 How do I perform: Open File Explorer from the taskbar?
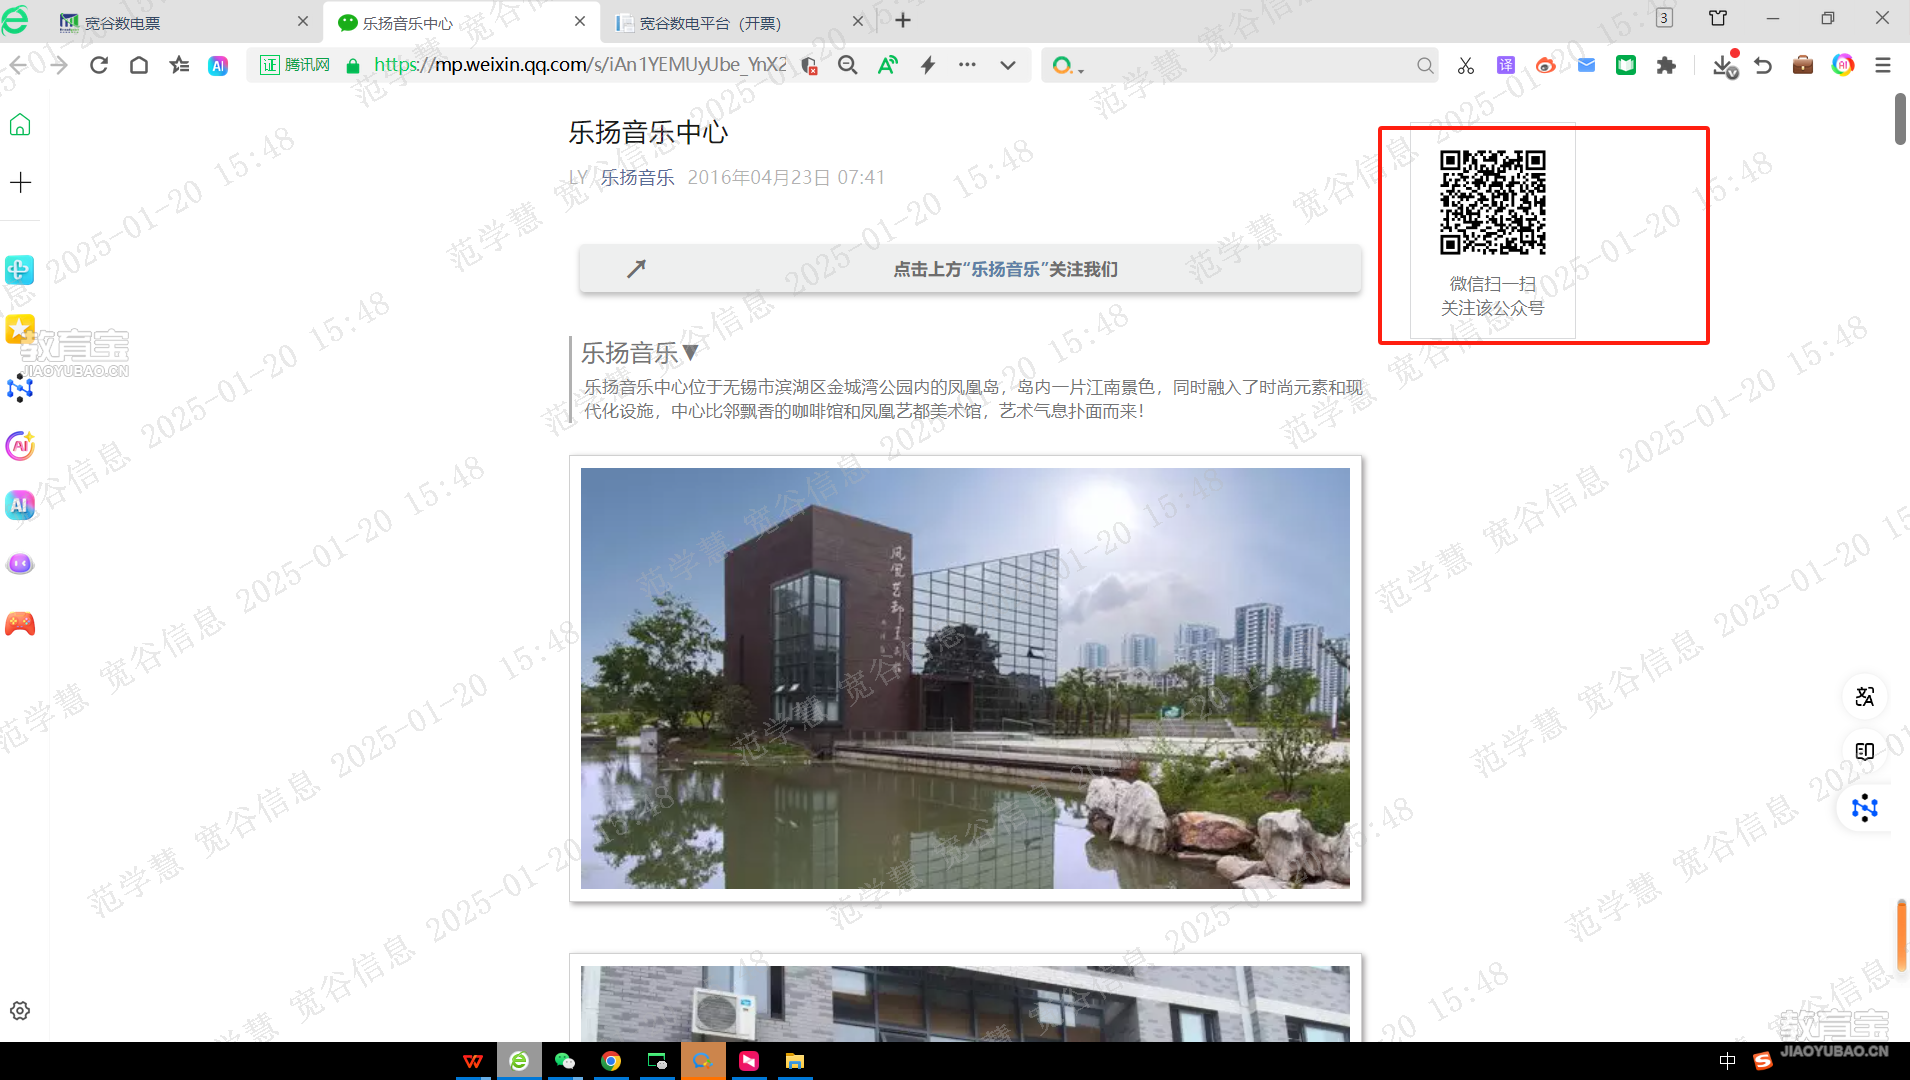795,1061
